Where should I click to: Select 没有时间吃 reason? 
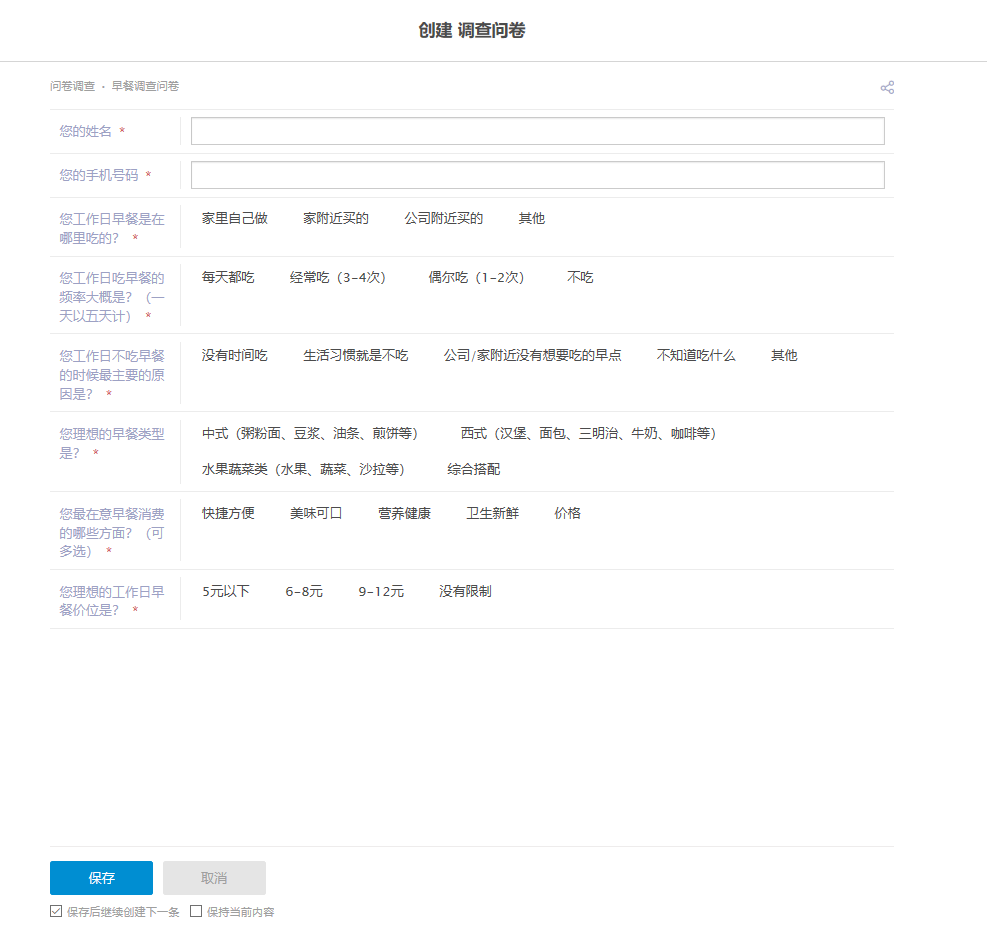(x=234, y=356)
